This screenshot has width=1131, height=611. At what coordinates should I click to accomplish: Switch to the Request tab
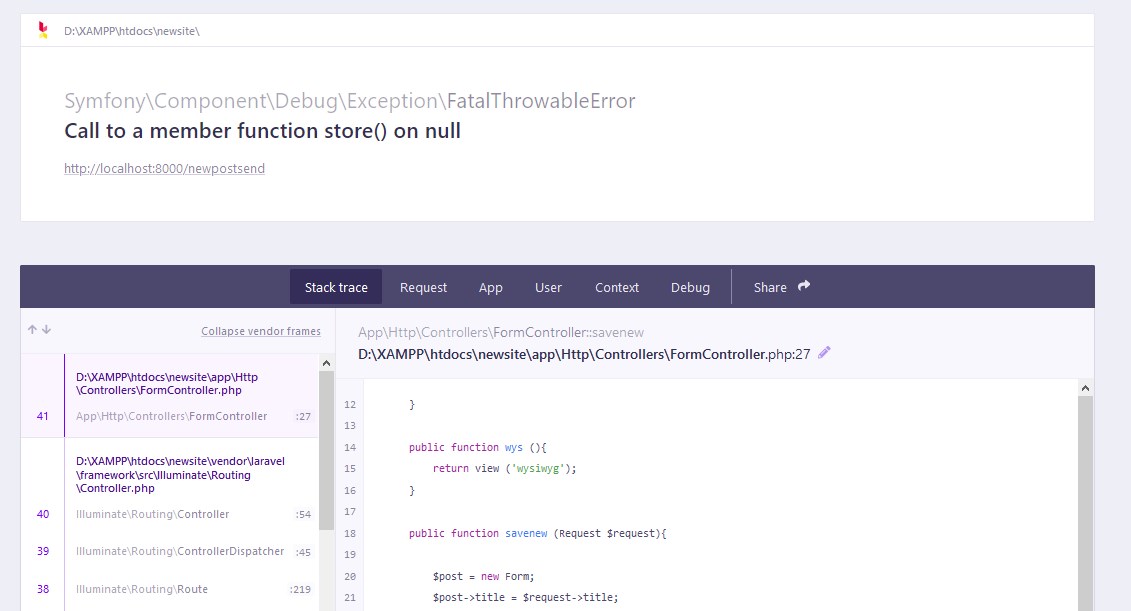click(x=423, y=287)
